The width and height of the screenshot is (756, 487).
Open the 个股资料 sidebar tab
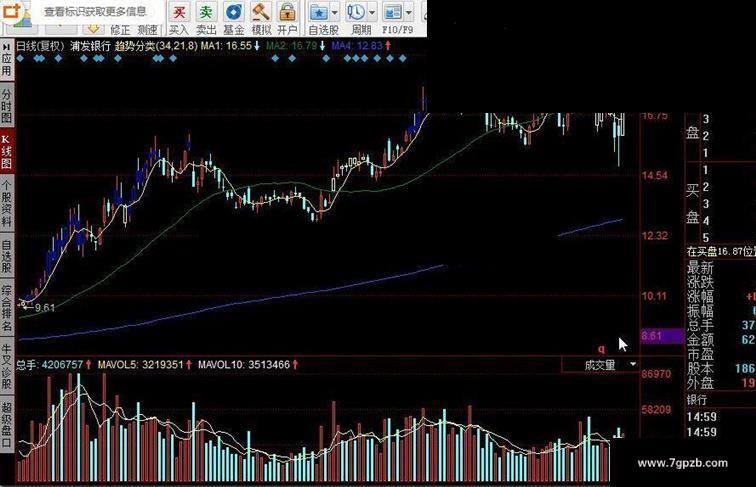point(6,203)
